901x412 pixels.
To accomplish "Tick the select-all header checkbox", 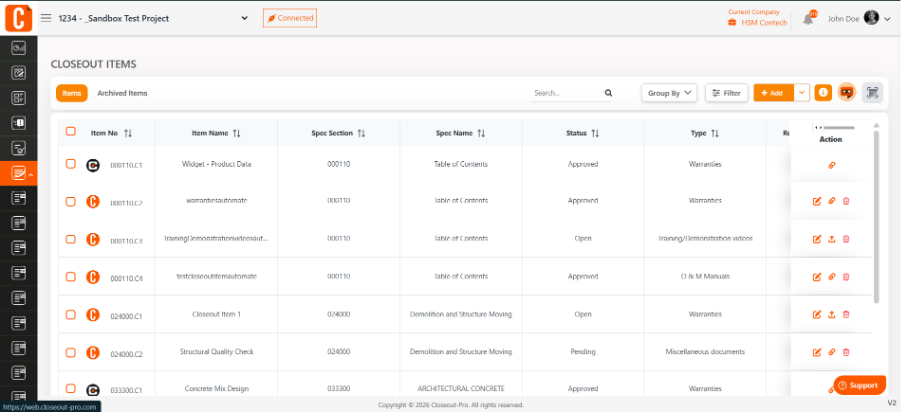I will [x=71, y=131].
